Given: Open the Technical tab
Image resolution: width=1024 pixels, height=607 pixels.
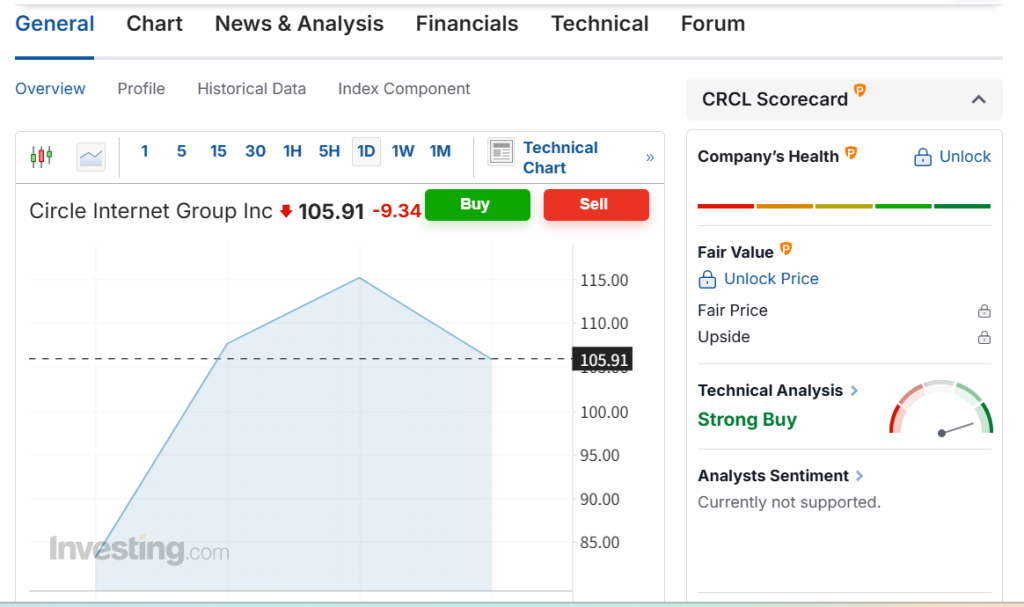Looking at the screenshot, I should click(x=600, y=24).
